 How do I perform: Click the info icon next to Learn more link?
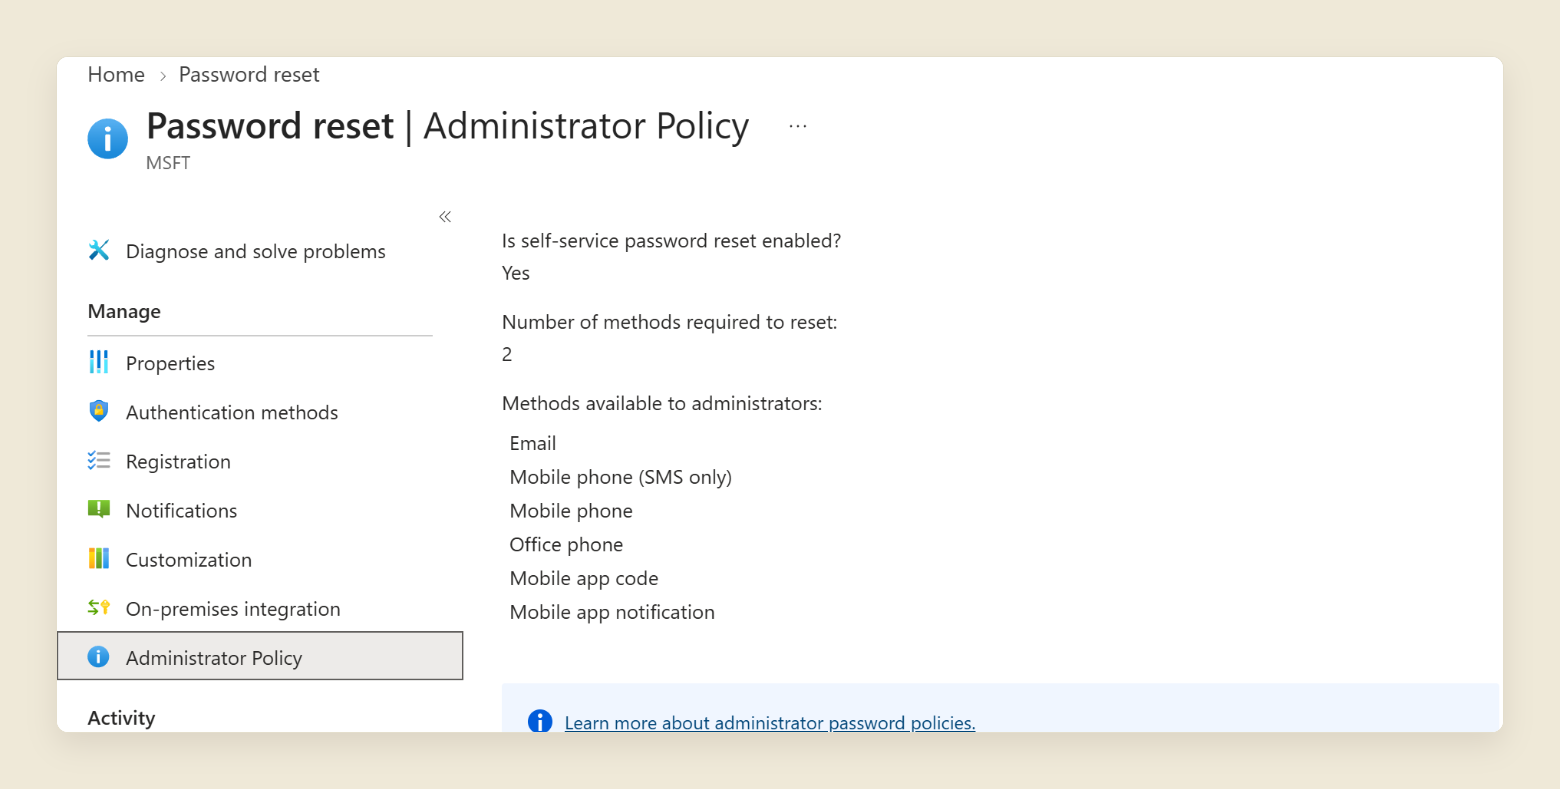pyautogui.click(x=540, y=721)
